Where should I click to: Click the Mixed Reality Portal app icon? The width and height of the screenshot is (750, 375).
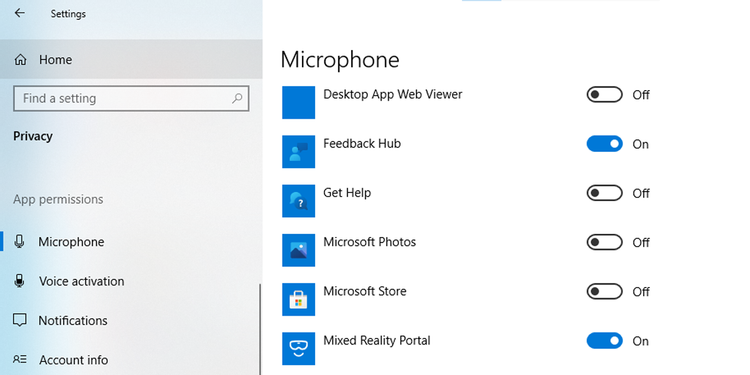coord(298,349)
